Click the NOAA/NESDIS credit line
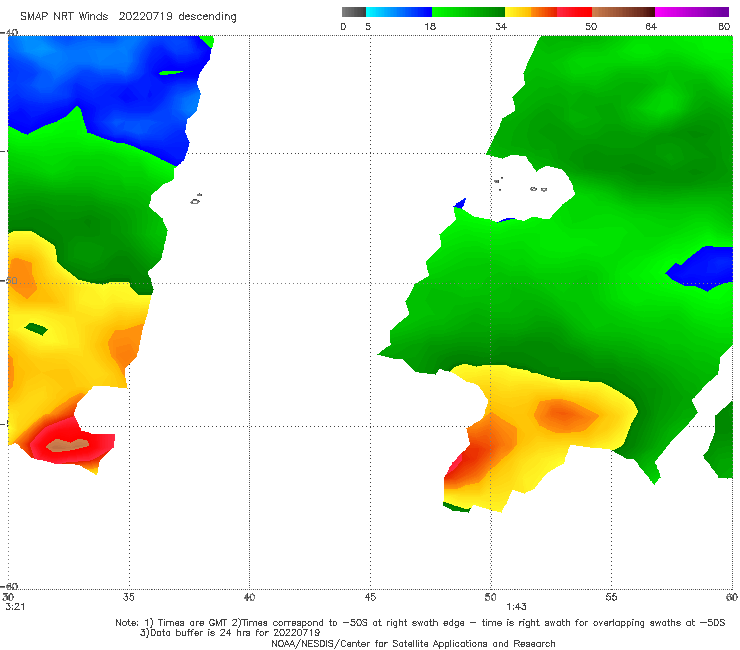740x650 pixels. click(413, 643)
